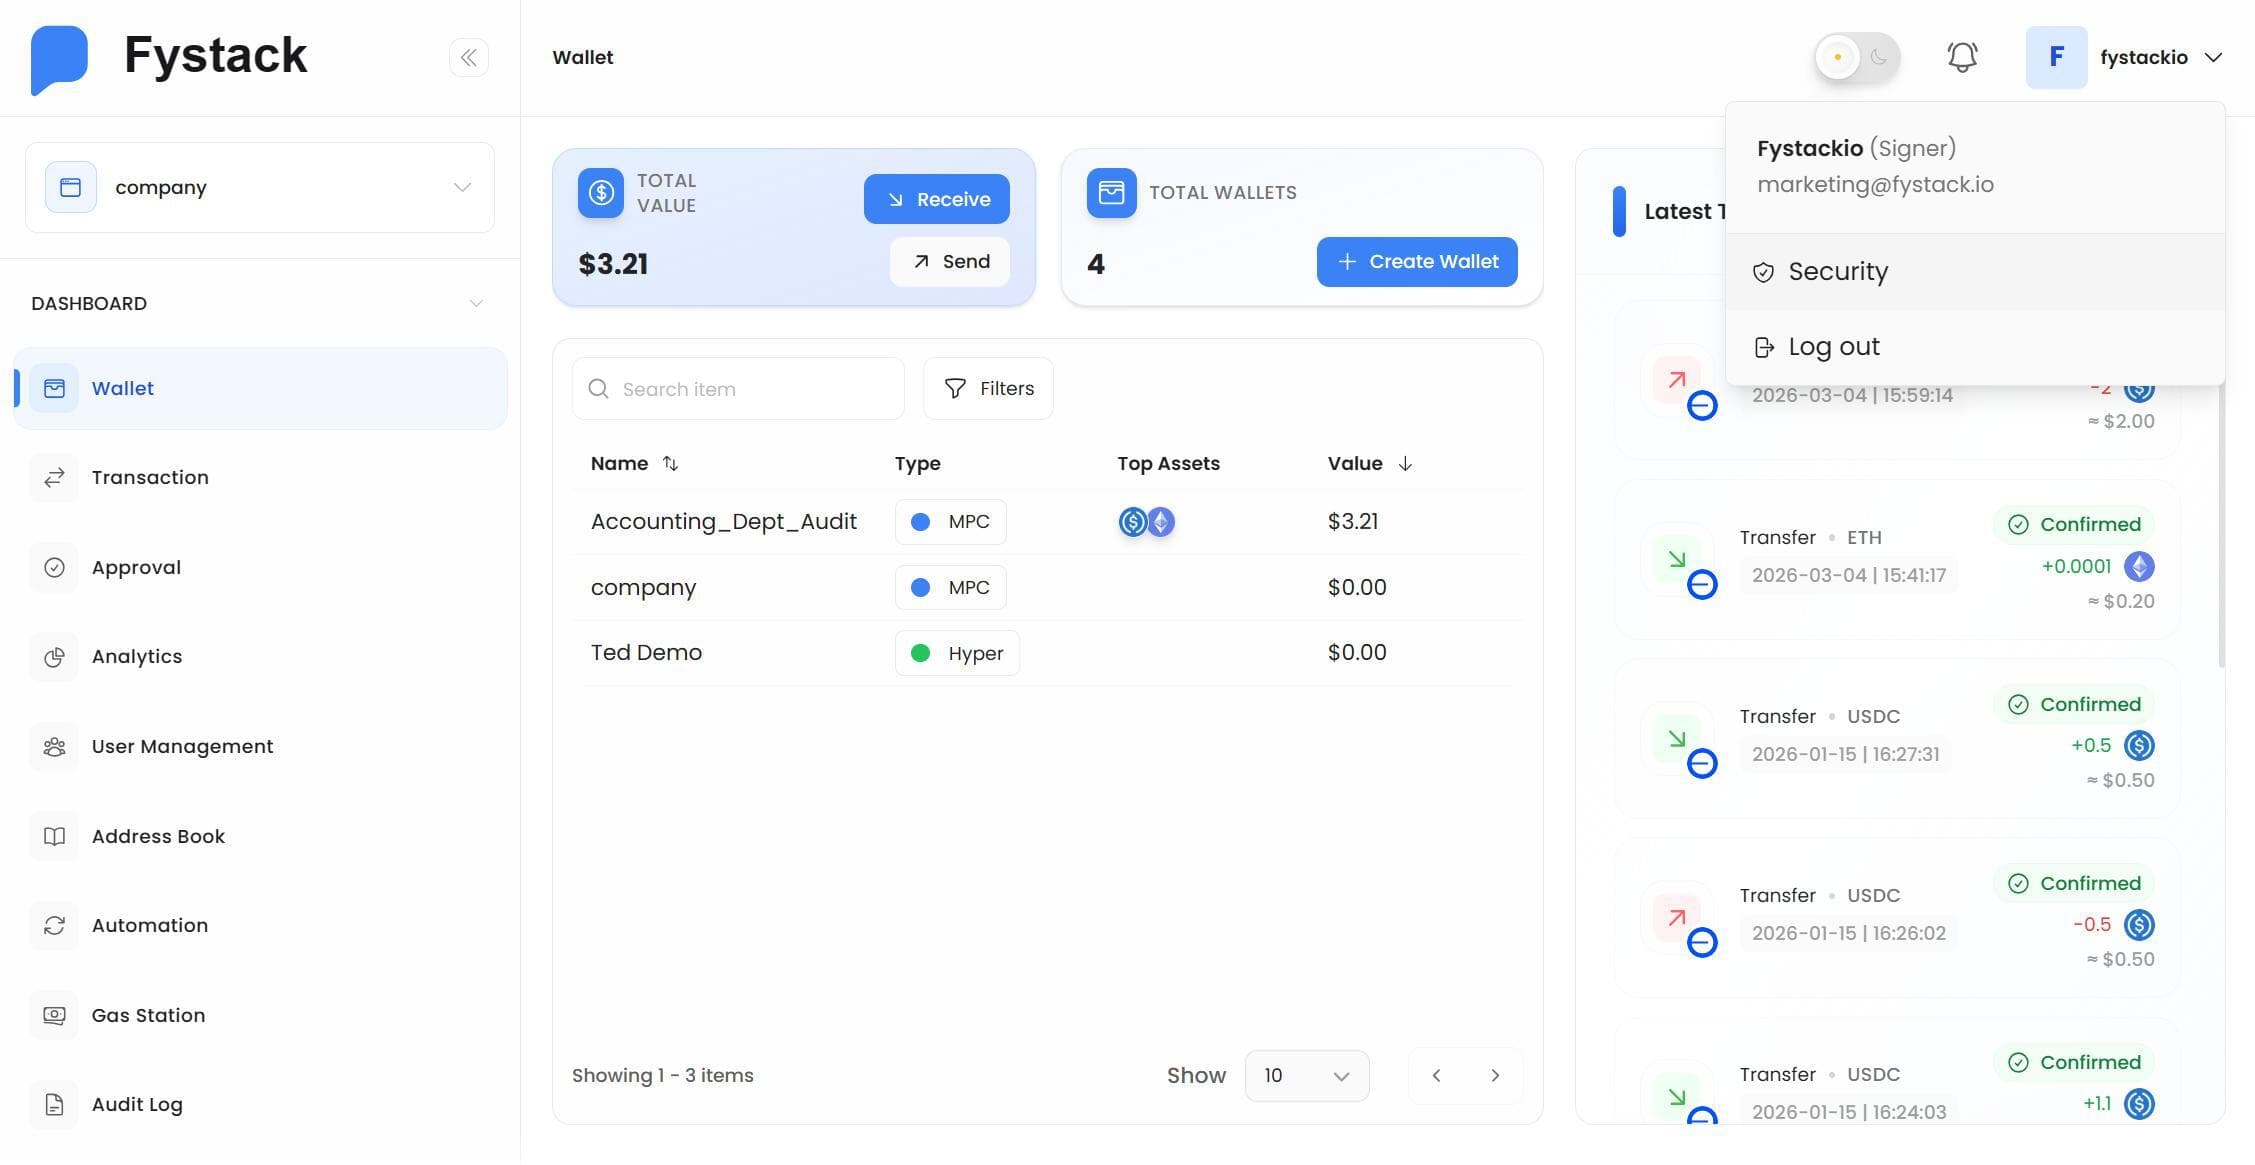2255x1165 pixels.
Task: Open the Gas Station page
Action: [148, 1015]
